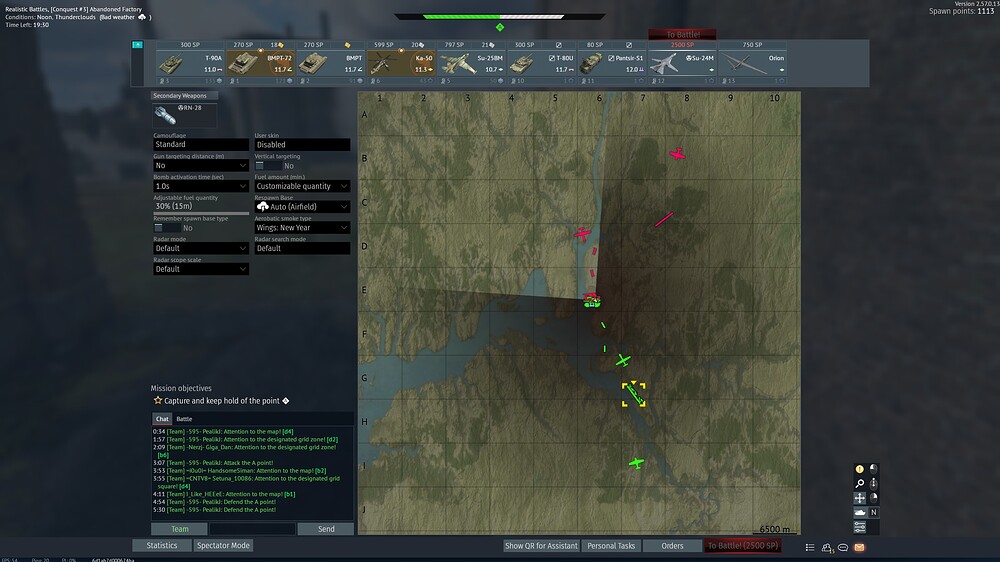Select the BMPT-72 vehicle card
Screen dimensions: 1000x562
(260, 63)
